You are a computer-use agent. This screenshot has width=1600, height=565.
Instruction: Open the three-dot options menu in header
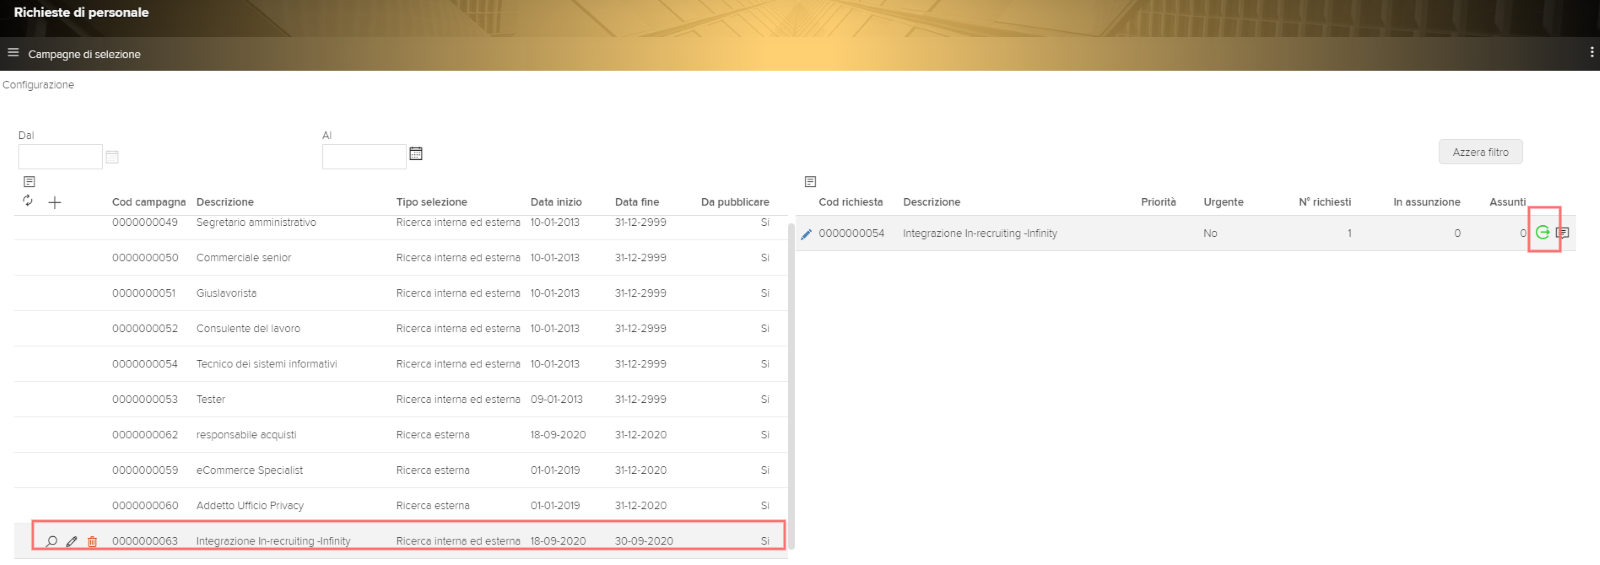(1591, 52)
